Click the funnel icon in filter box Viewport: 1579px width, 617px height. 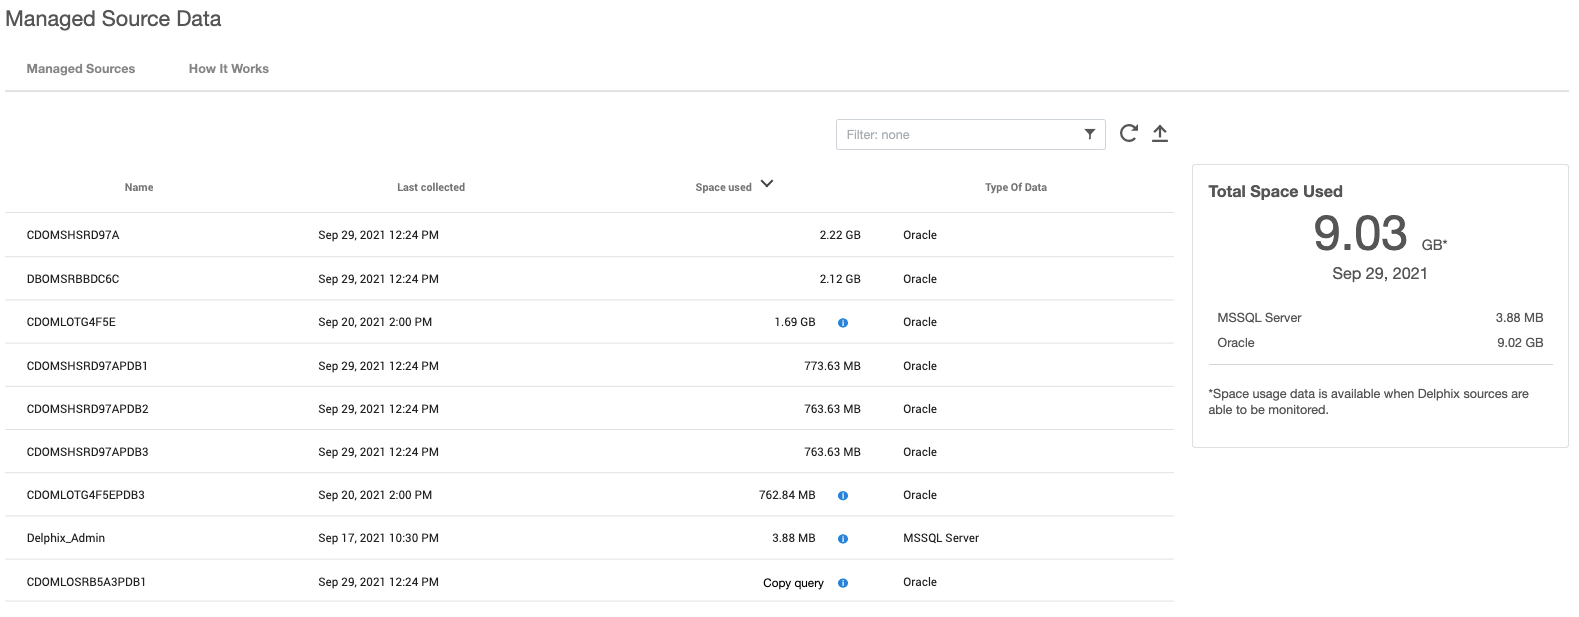coord(1089,135)
